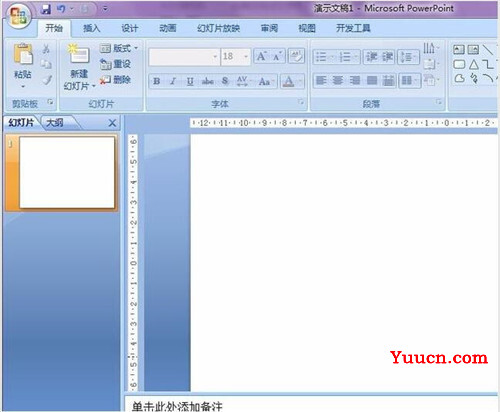Click the Paste clipboard icon
This screenshot has width=500, height=412.
click(23, 54)
